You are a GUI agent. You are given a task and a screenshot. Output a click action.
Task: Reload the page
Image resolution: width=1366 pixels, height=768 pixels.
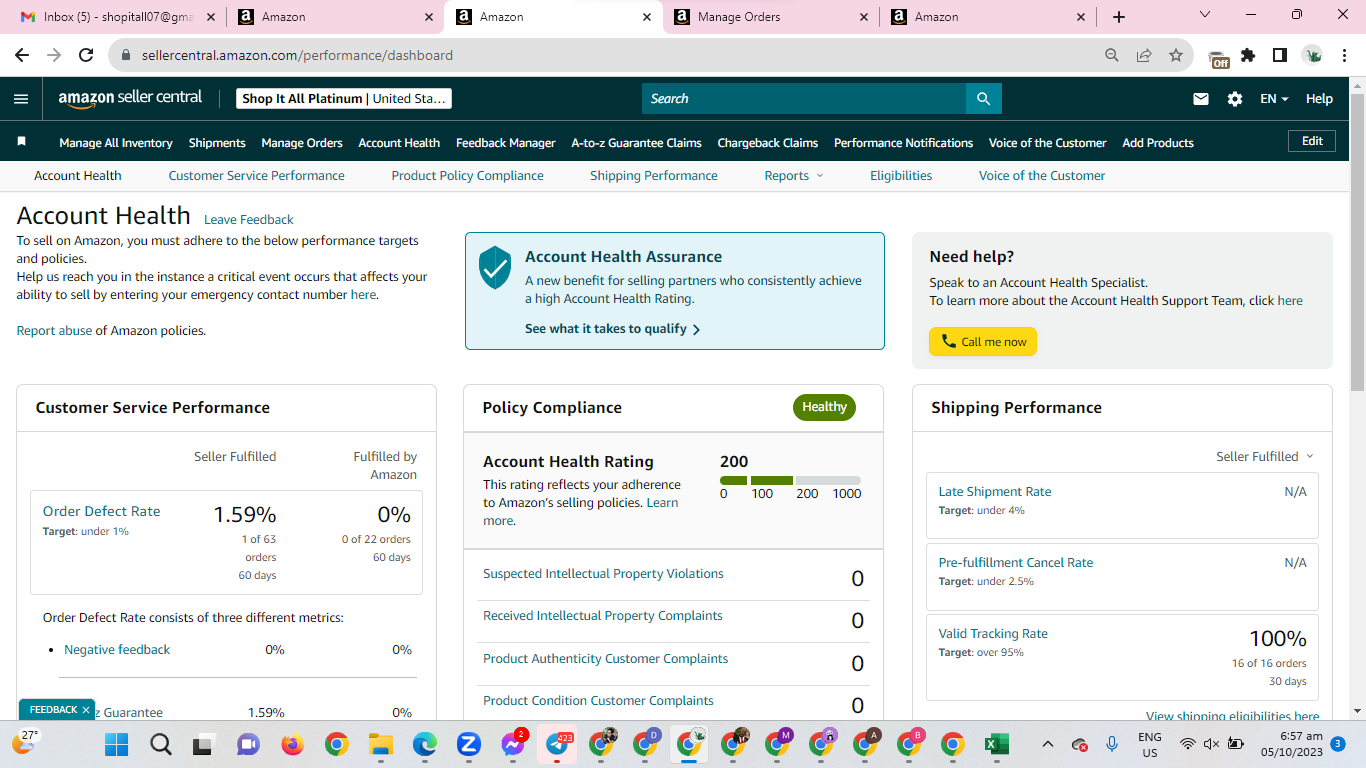pyautogui.click(x=86, y=56)
